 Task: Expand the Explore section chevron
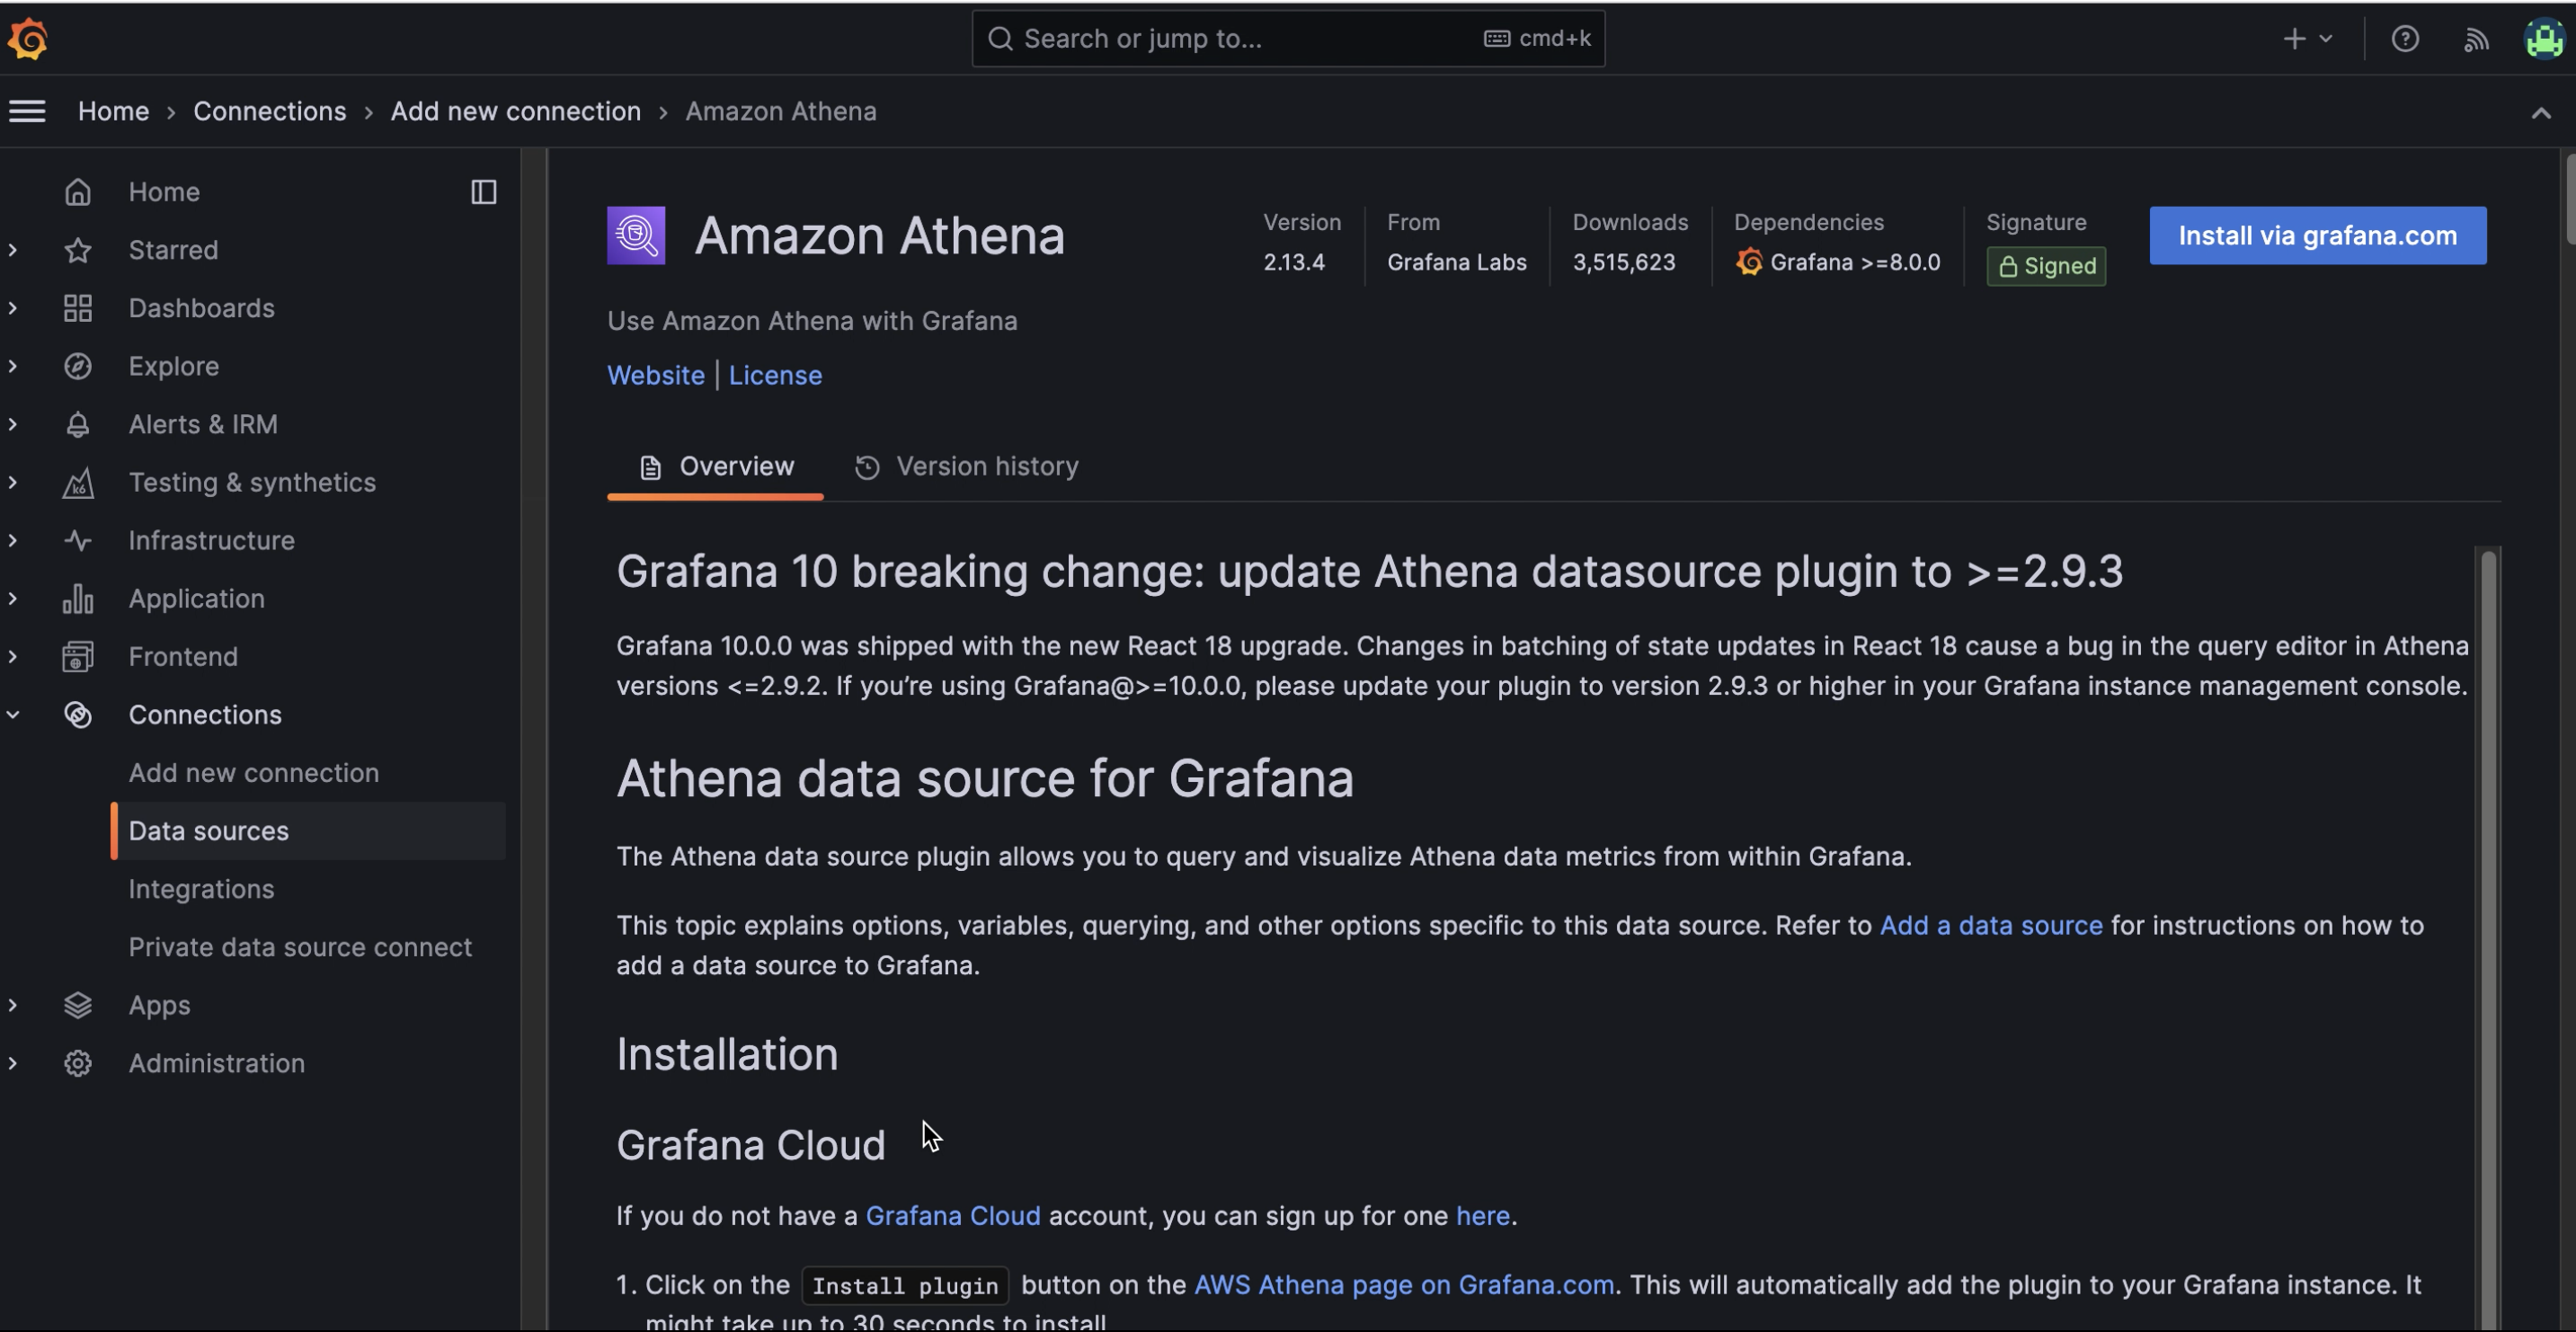(x=13, y=366)
